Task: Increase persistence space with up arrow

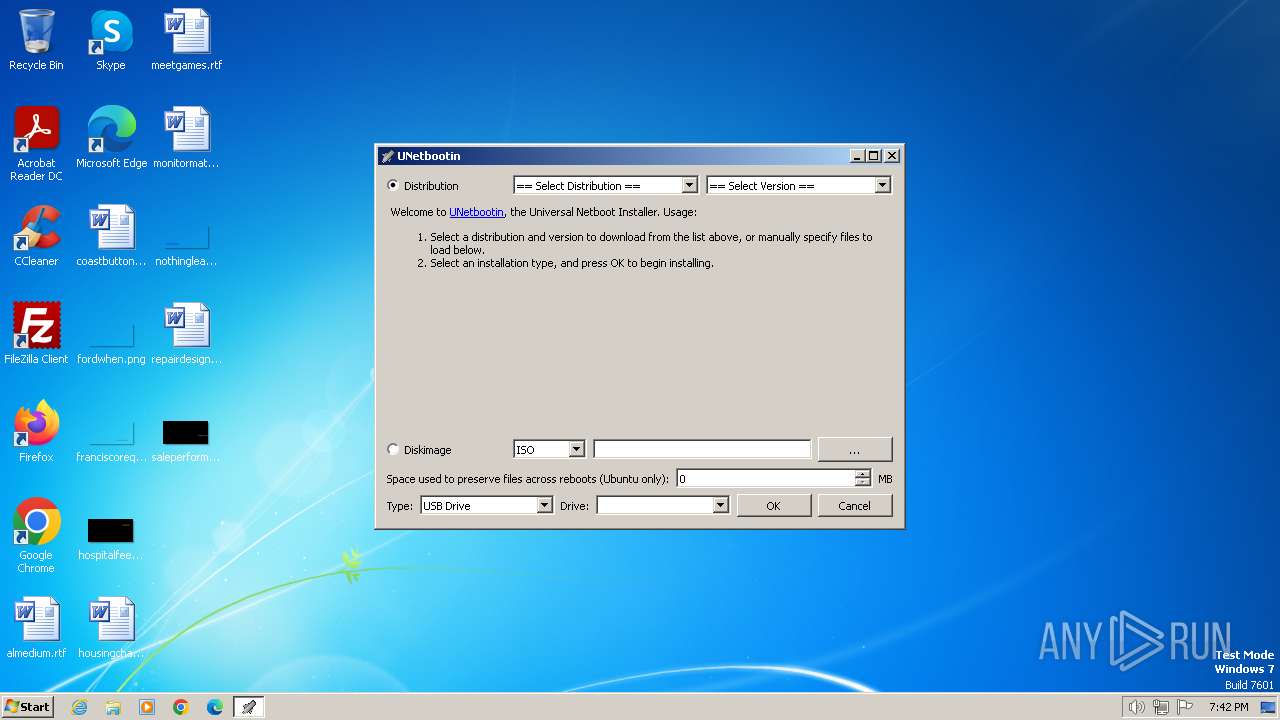Action: (x=863, y=474)
